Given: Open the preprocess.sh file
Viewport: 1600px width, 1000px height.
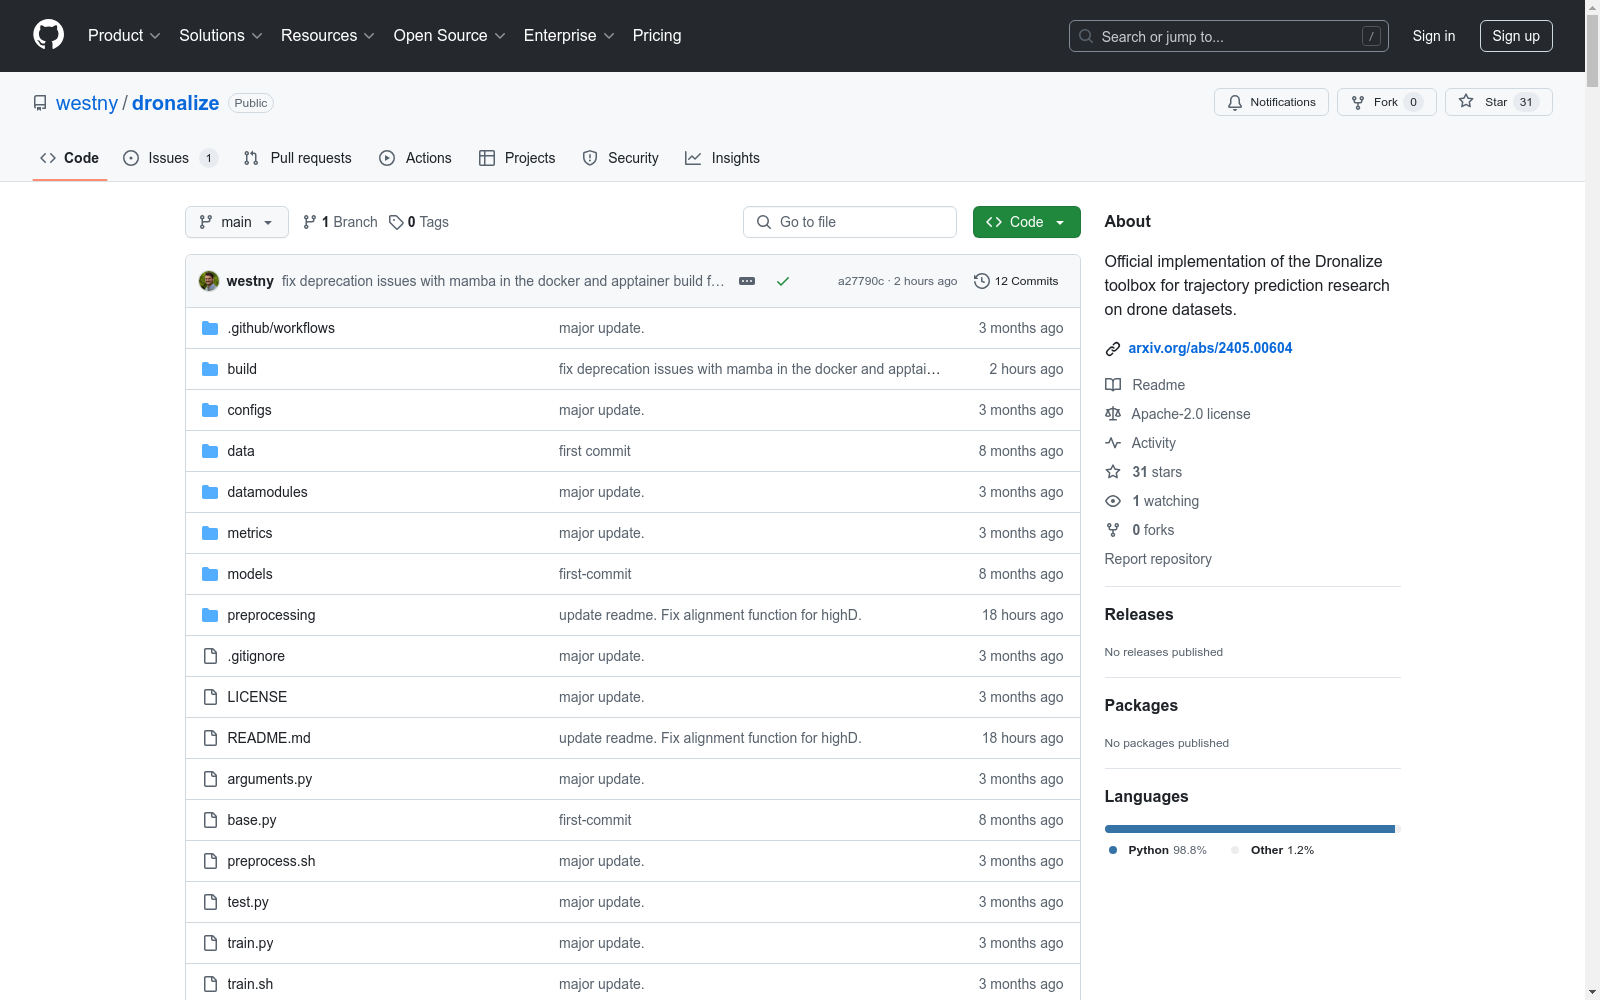Looking at the screenshot, I should coord(271,861).
